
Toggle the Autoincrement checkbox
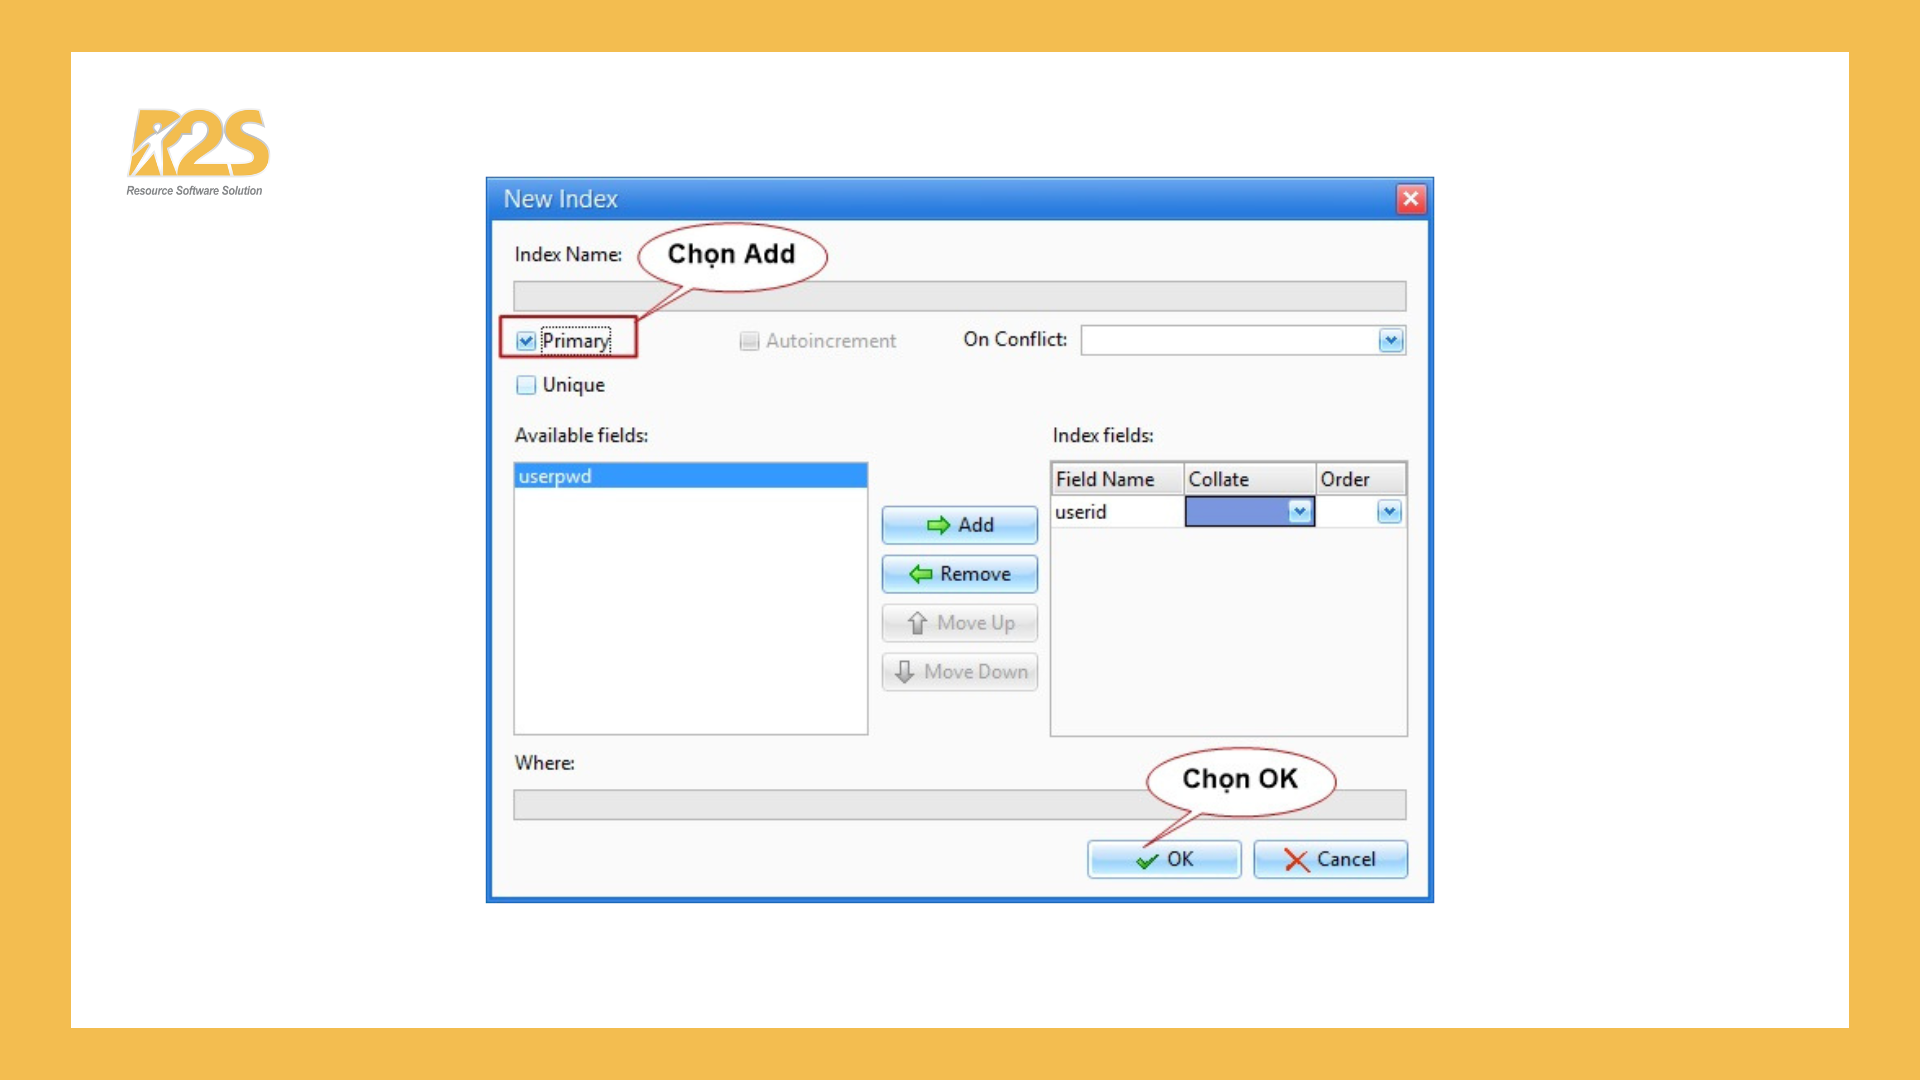pos(749,340)
